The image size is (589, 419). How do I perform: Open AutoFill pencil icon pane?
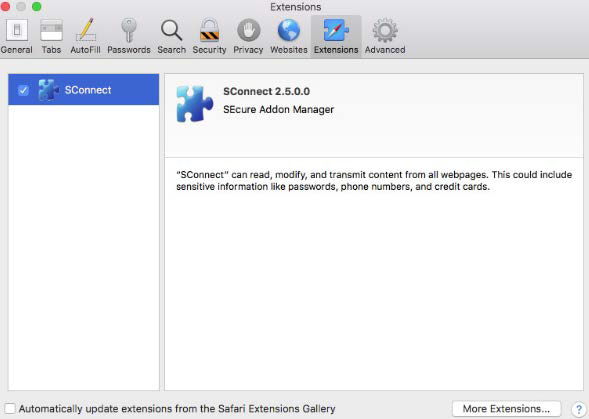(x=86, y=30)
